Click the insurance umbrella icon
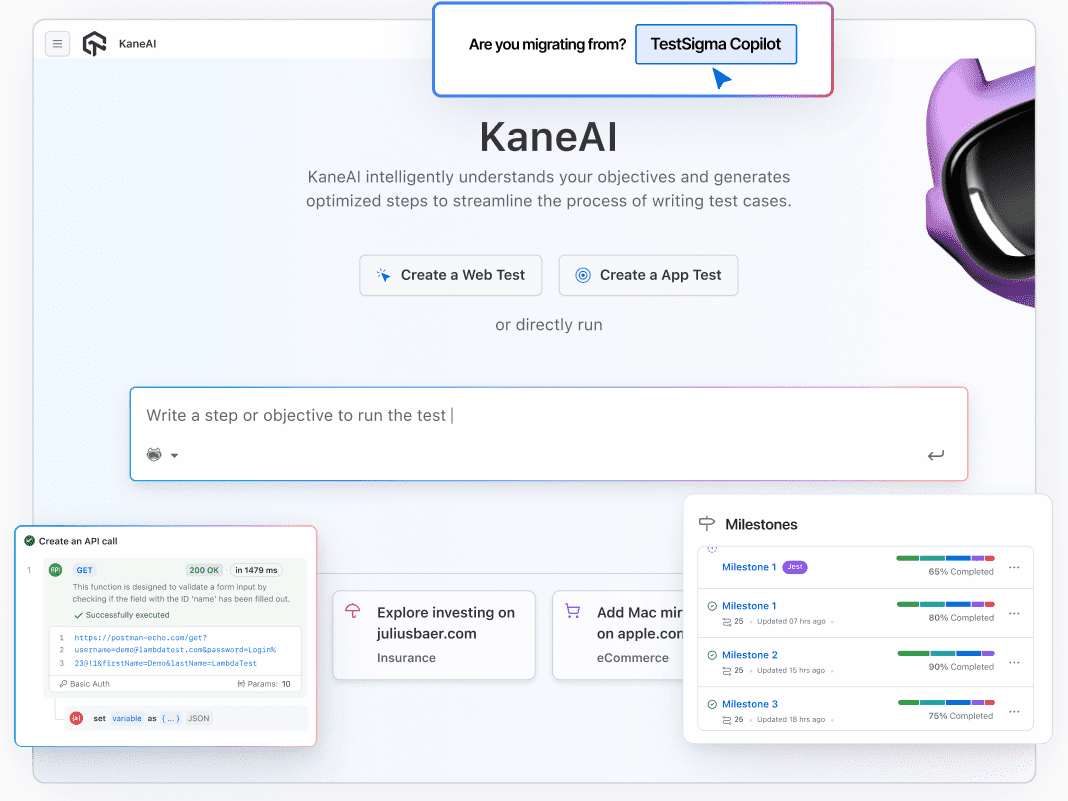Viewport: 1068px width, 801px height. click(x=352, y=611)
